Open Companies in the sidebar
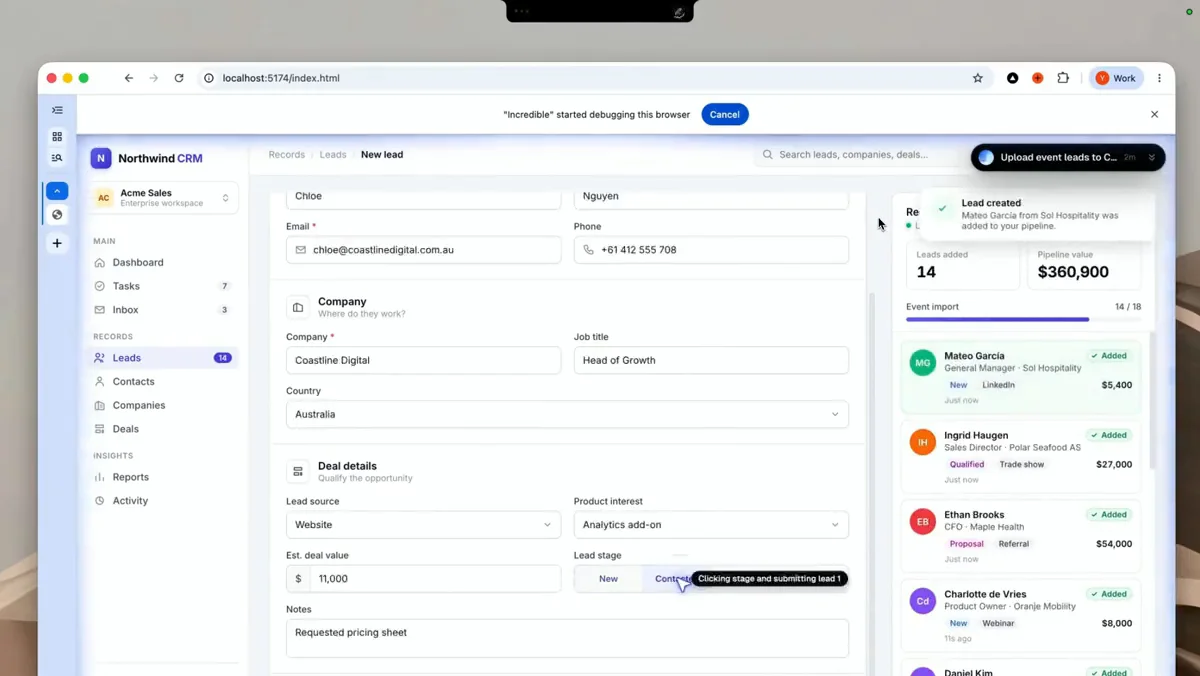This screenshot has height=676, width=1200. click(x=164, y=405)
